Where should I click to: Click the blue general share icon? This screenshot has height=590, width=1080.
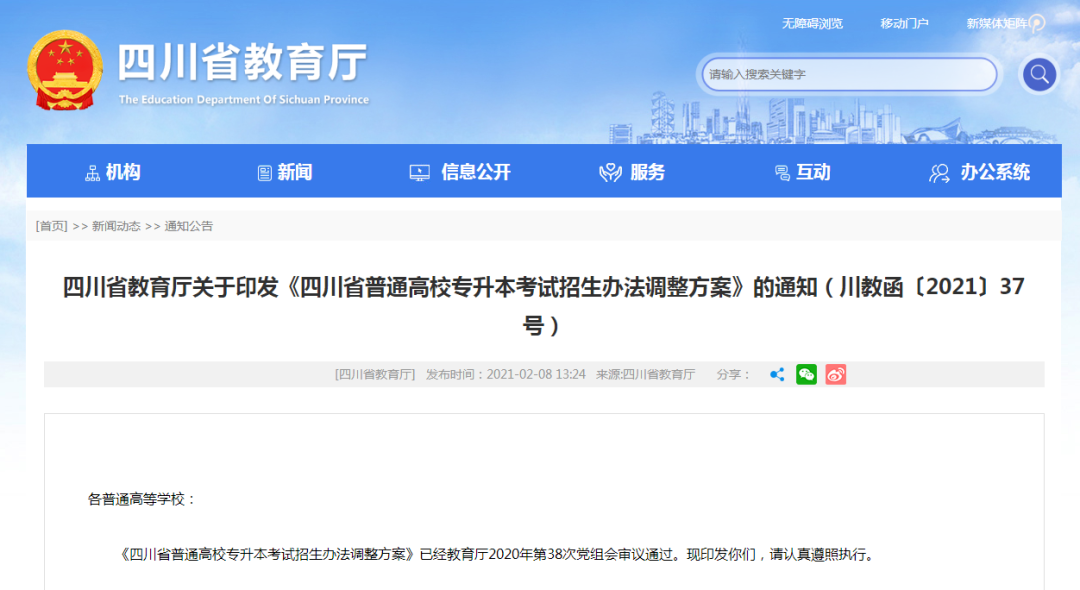(777, 375)
